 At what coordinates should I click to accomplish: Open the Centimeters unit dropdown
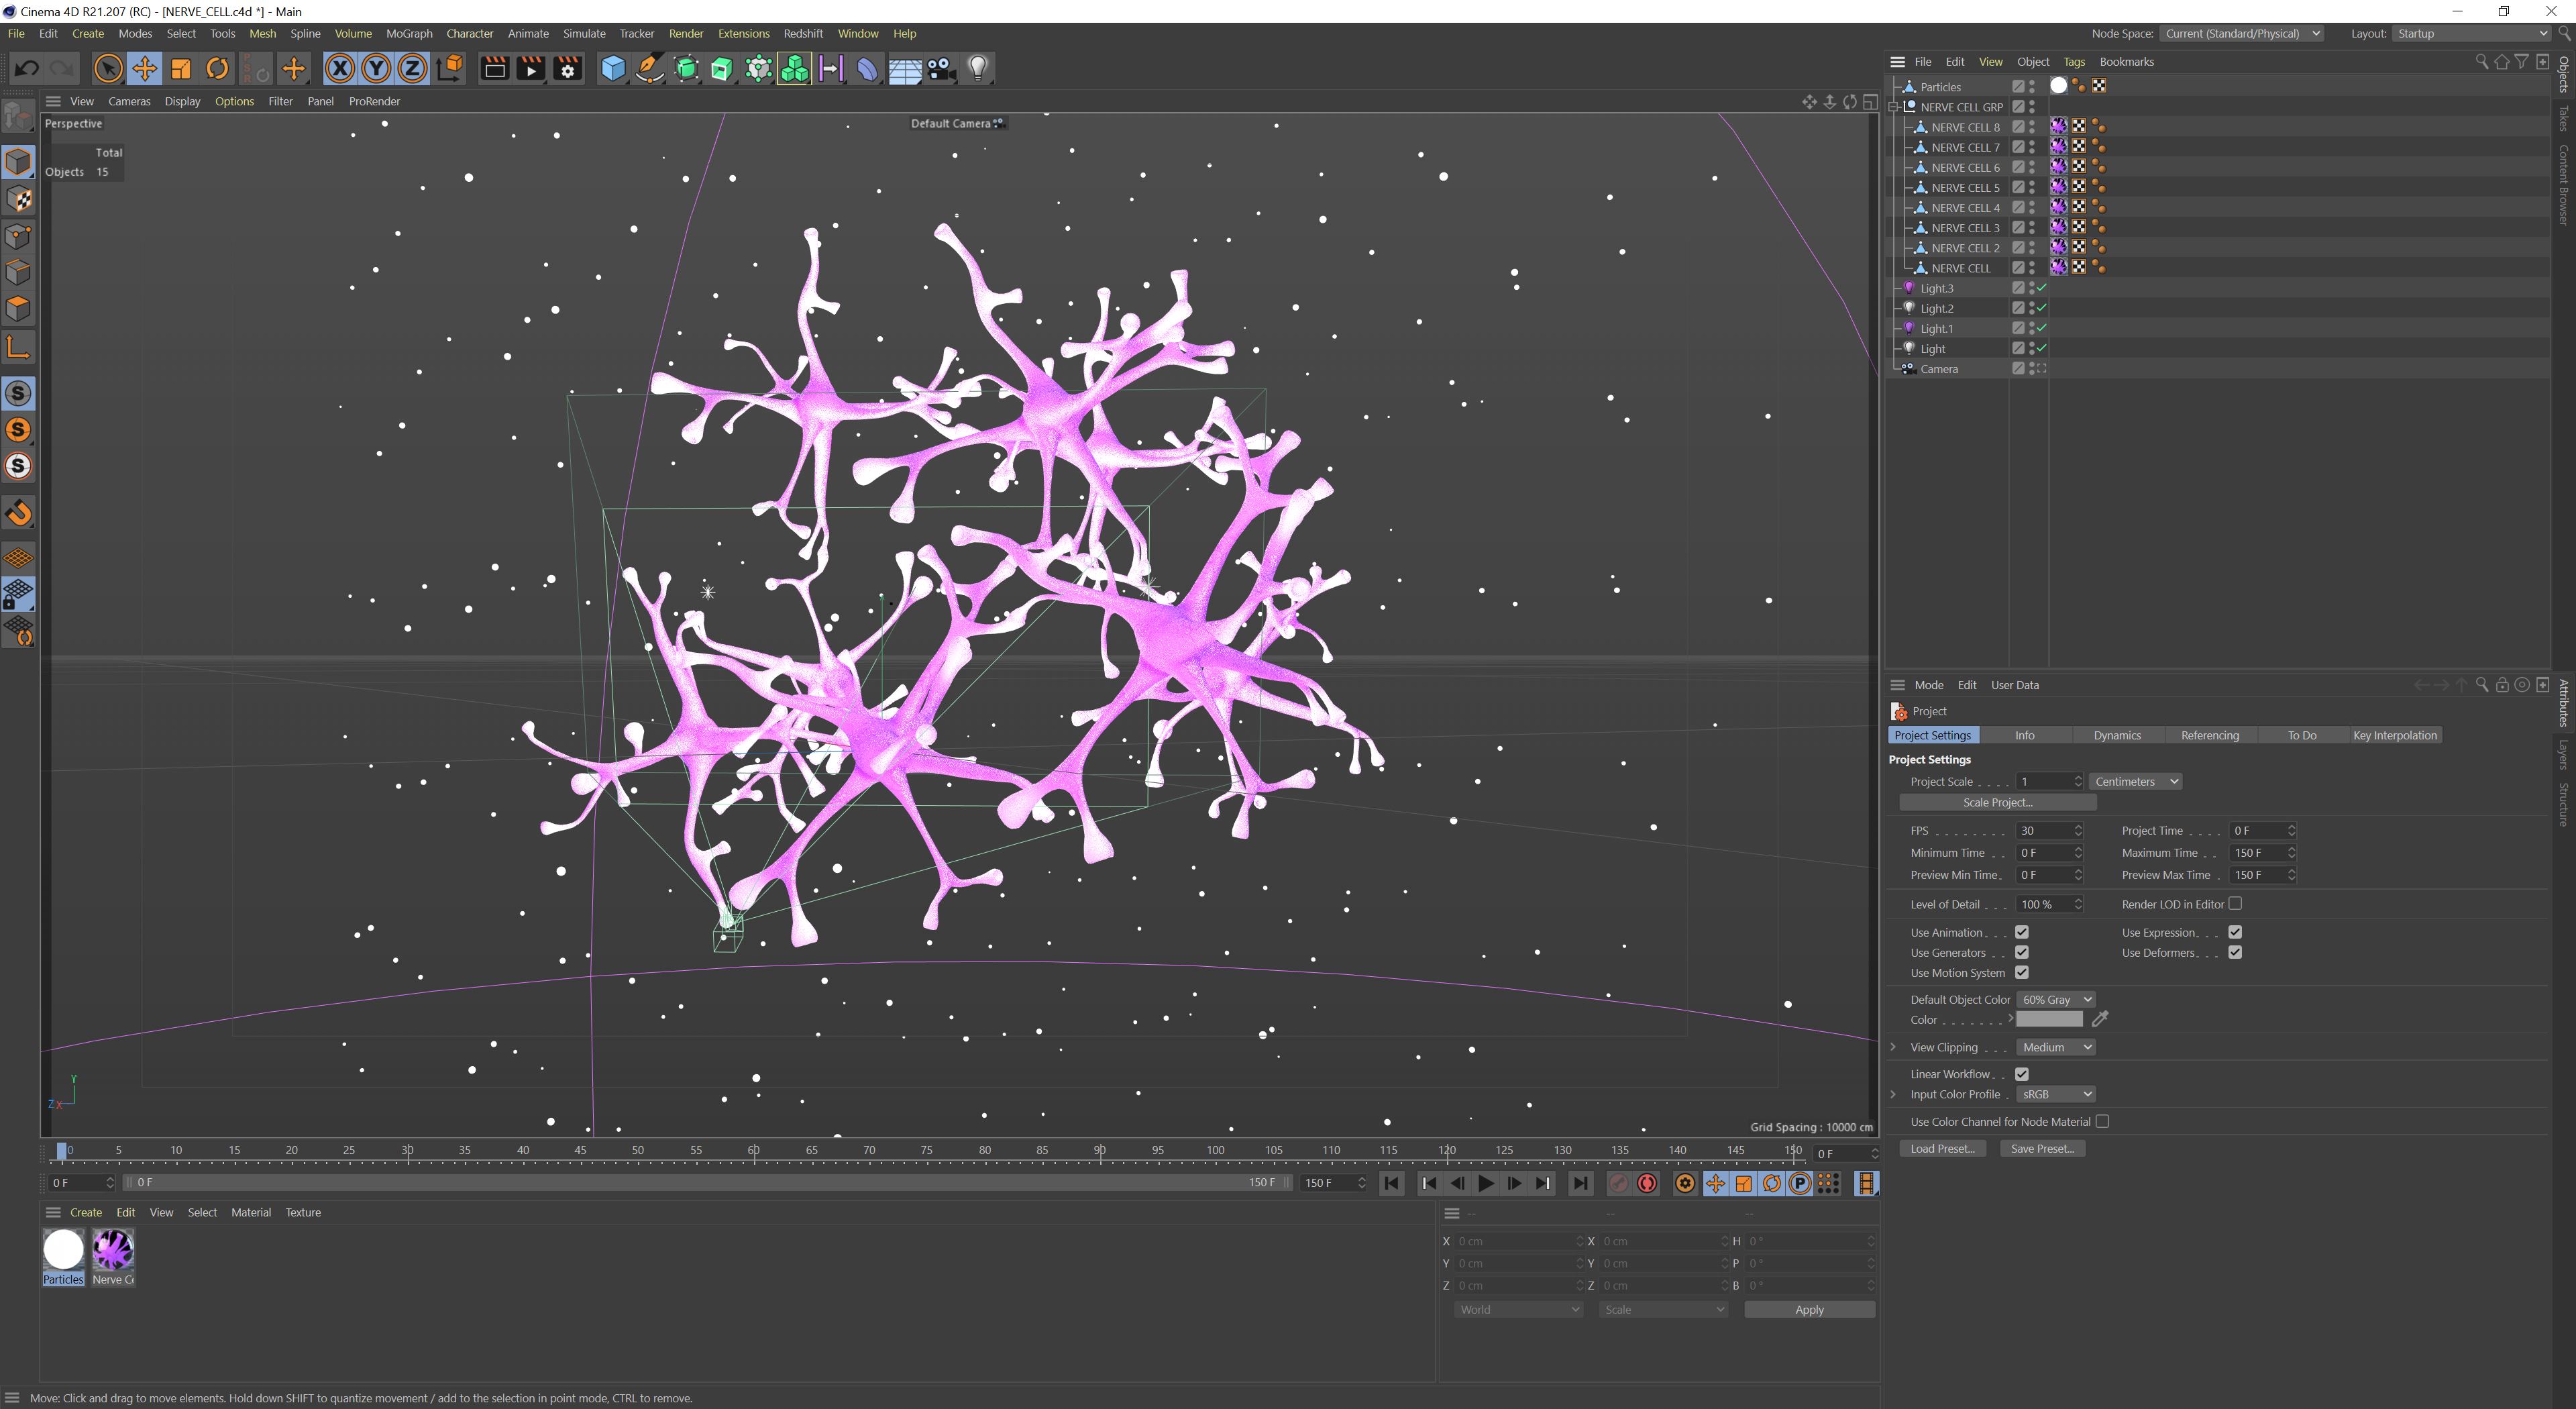click(2135, 782)
